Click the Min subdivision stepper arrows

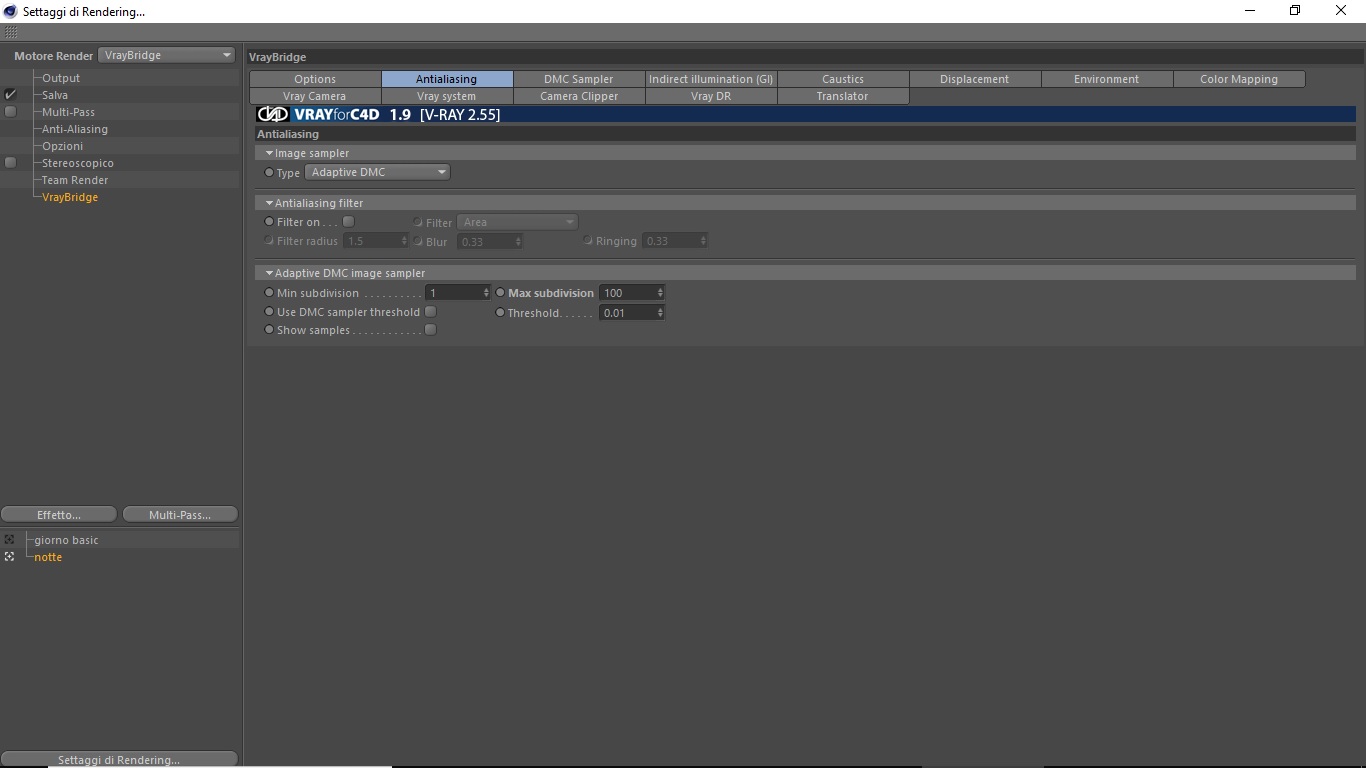pyautogui.click(x=486, y=293)
